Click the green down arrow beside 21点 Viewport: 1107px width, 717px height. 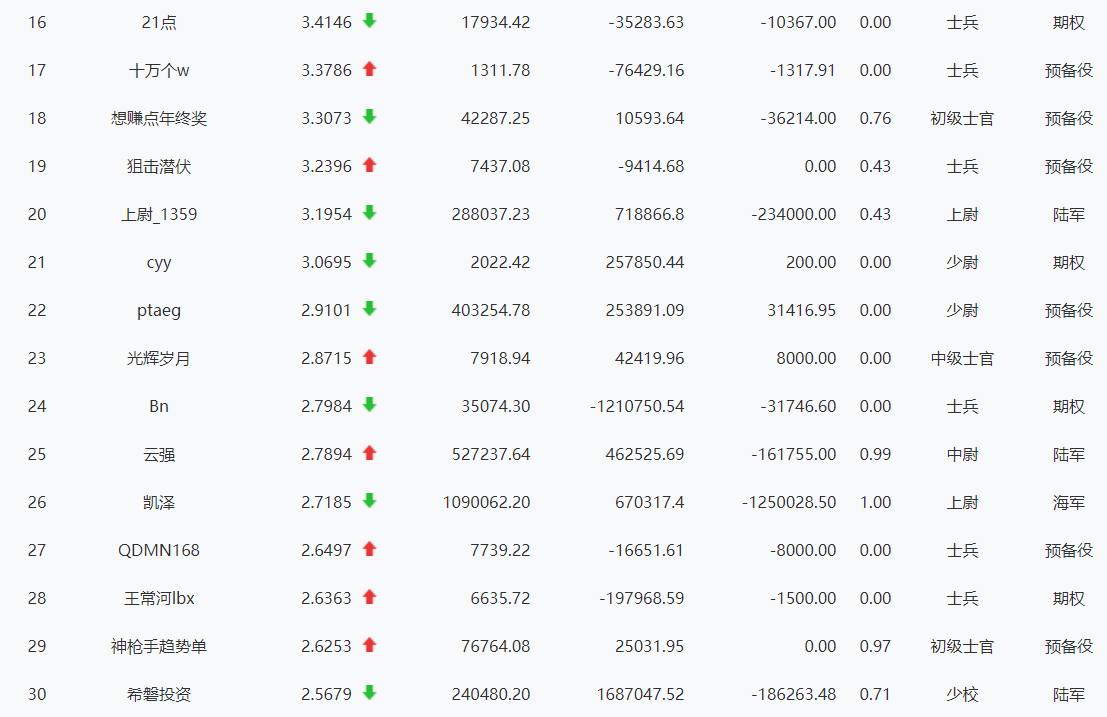click(369, 21)
